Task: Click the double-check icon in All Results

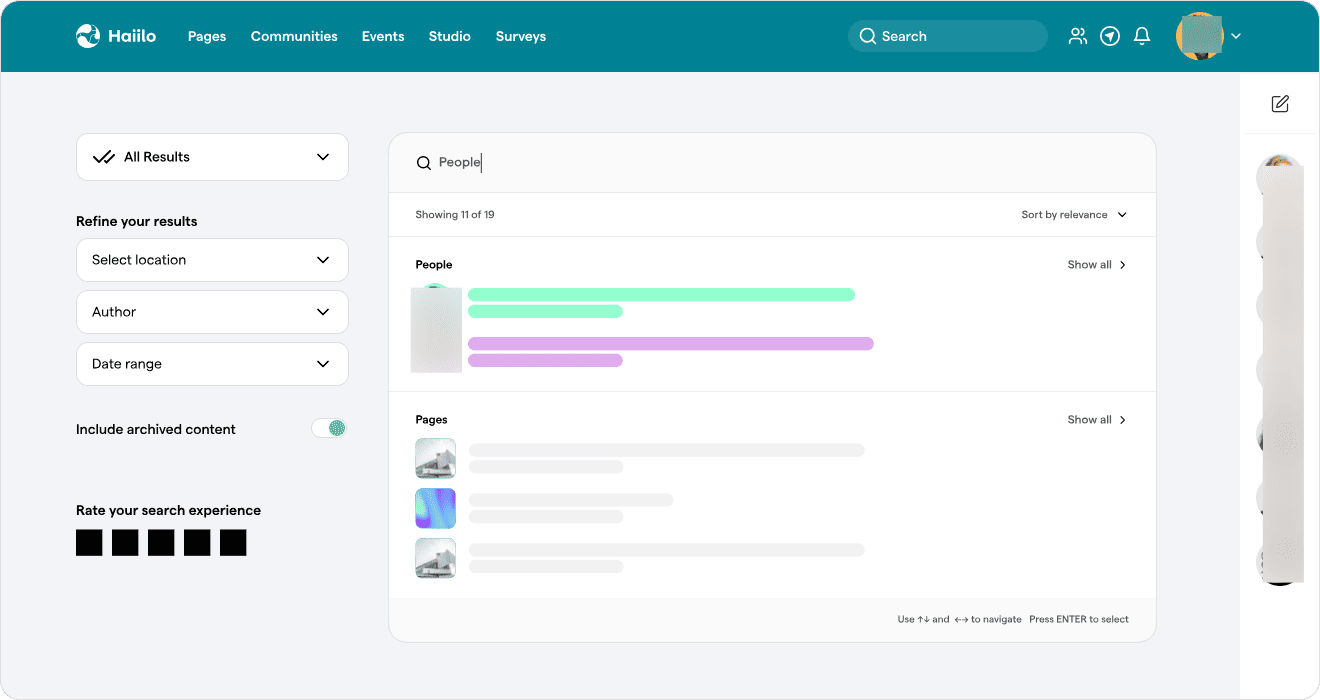Action: click(x=103, y=157)
